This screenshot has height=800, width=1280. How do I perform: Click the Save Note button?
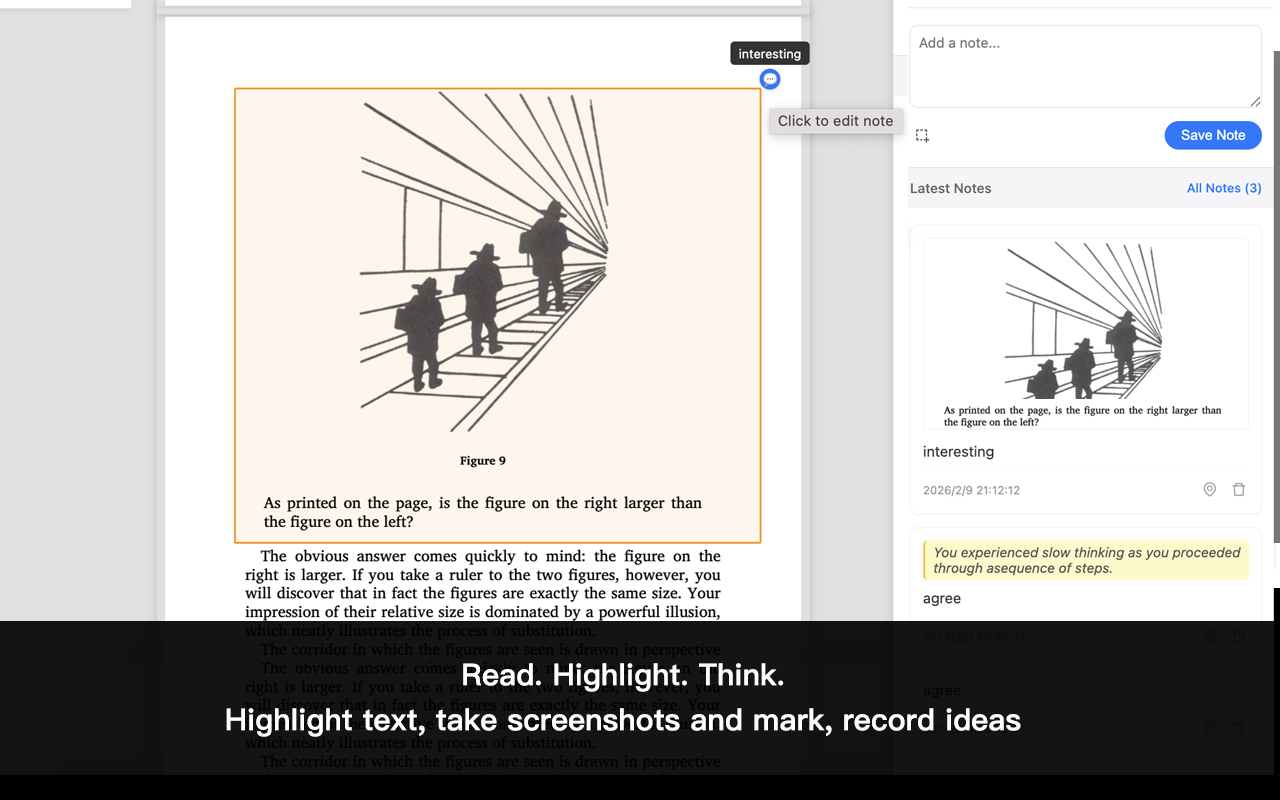click(x=1212, y=135)
